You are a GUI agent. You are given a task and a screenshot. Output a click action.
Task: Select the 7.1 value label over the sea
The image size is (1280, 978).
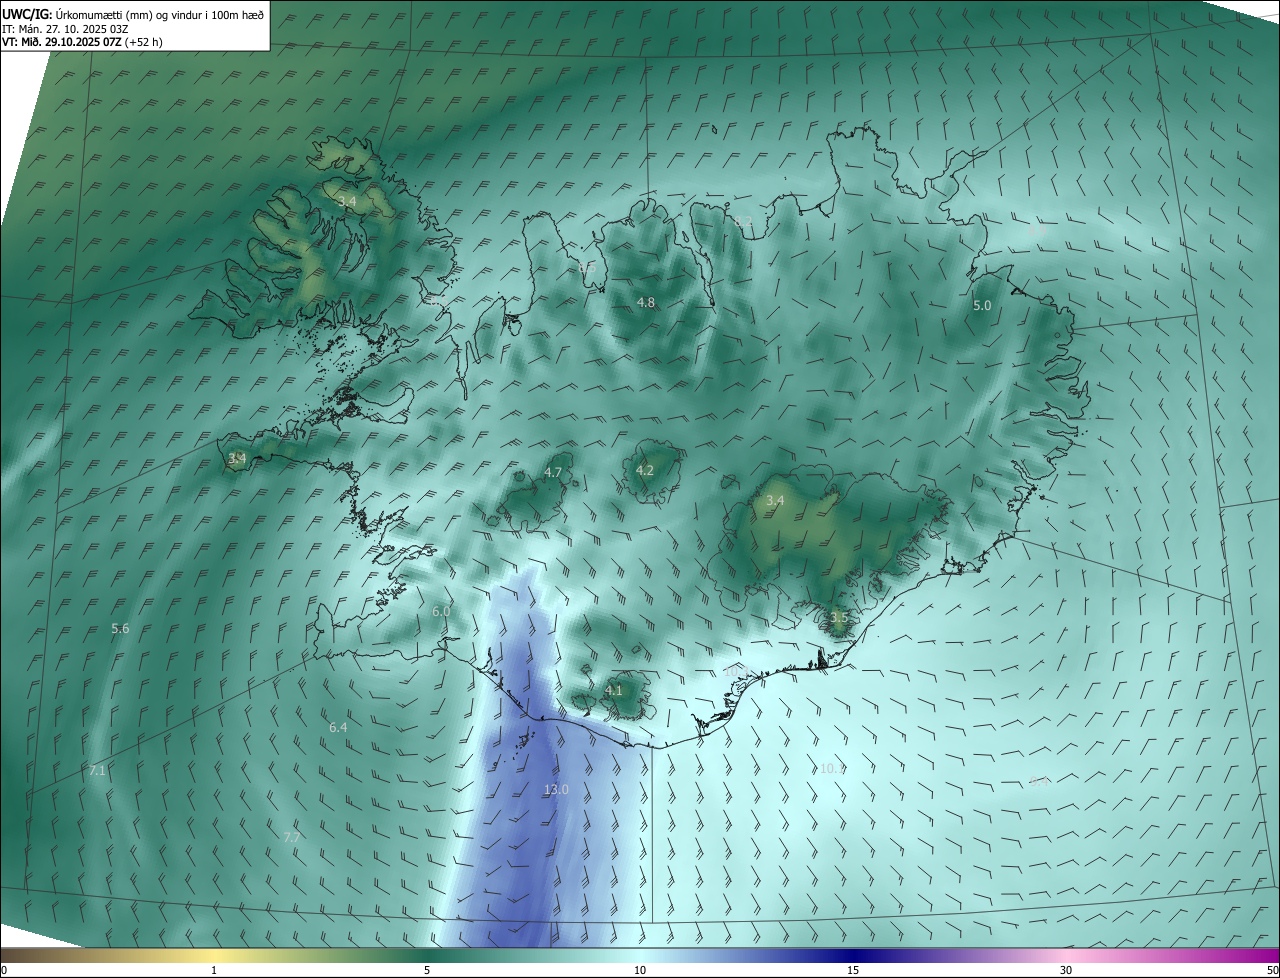pos(97,771)
